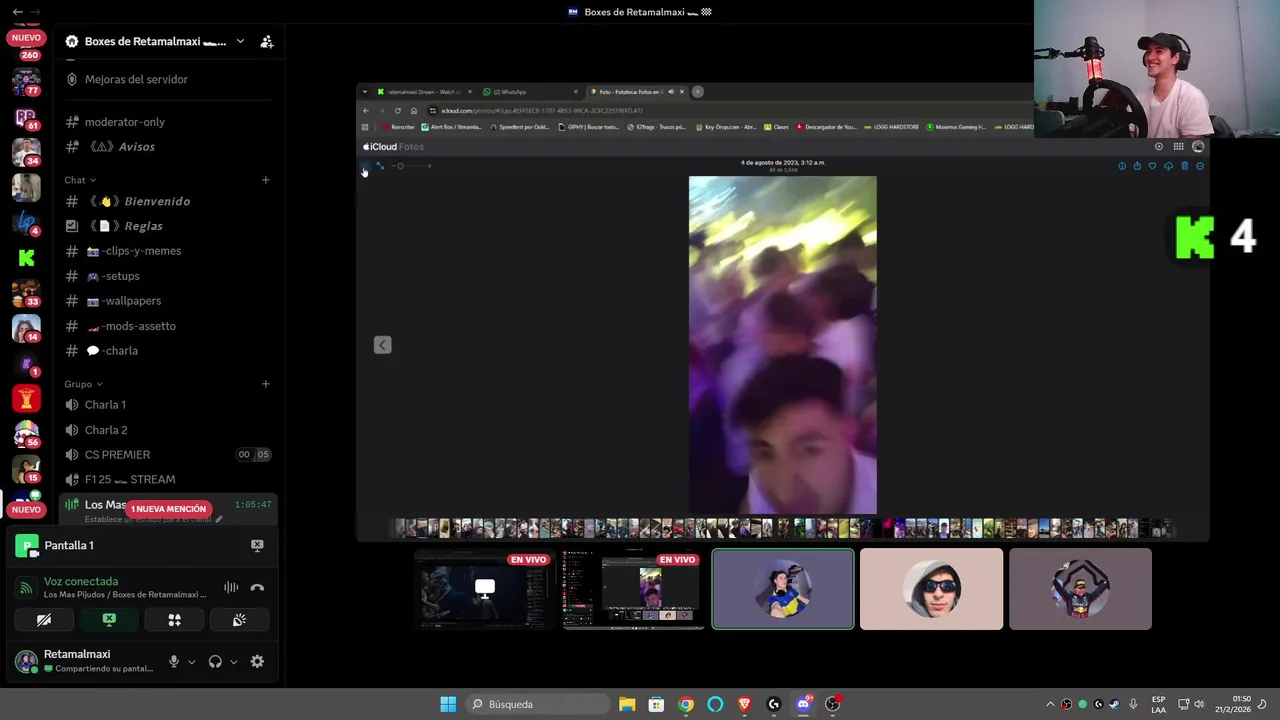This screenshot has width=1280, height=720.
Task: Click the photo filmstrip at the bottom
Action: click(783, 528)
